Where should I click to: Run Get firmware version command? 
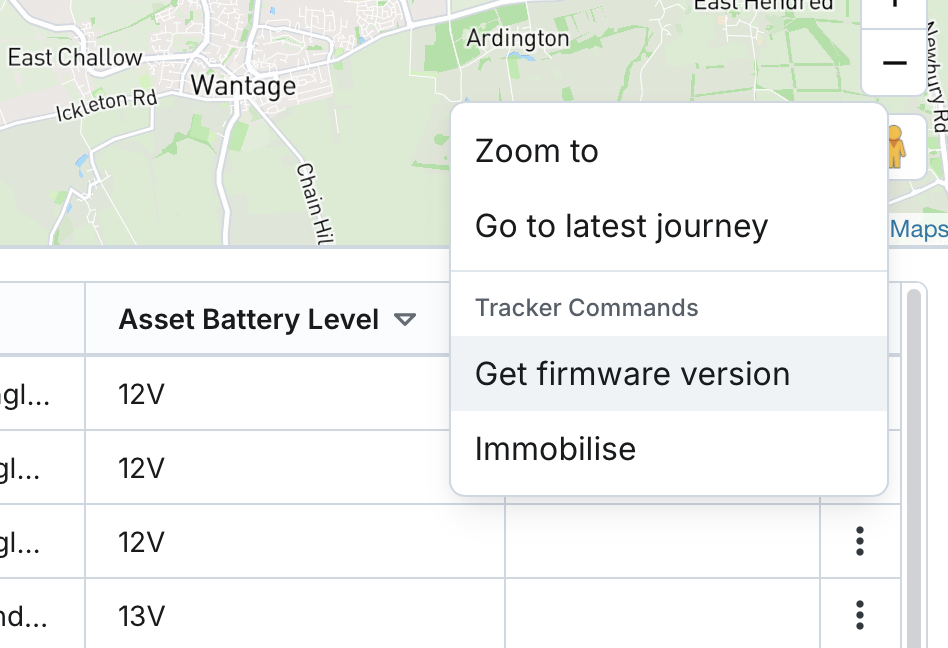click(x=632, y=374)
